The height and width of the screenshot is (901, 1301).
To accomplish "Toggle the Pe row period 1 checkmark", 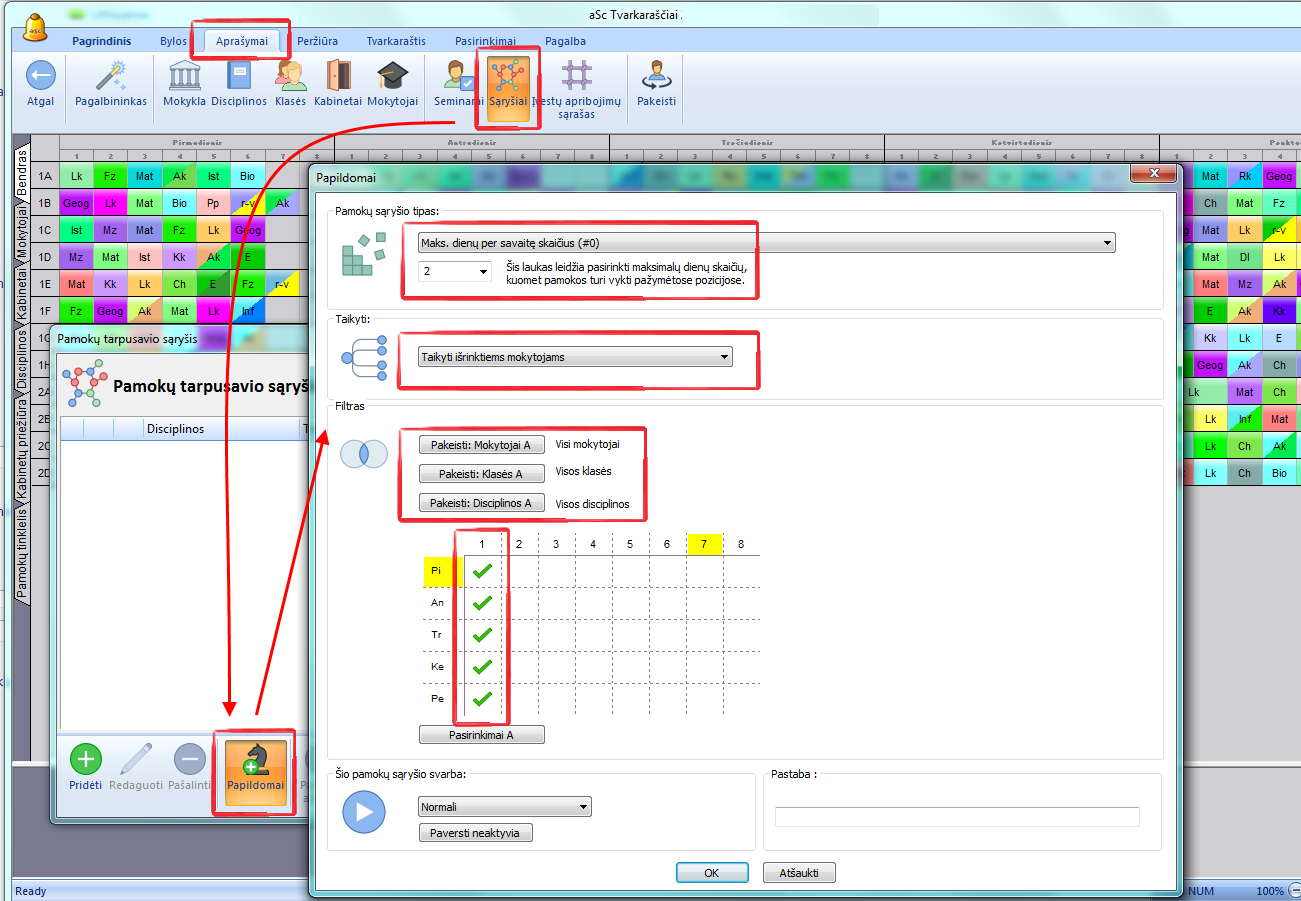I will [482, 698].
